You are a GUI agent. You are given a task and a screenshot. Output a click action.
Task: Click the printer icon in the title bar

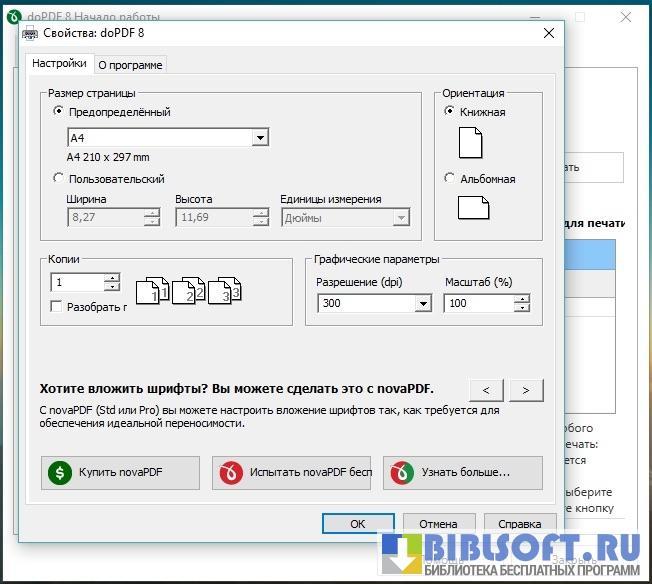(x=31, y=33)
